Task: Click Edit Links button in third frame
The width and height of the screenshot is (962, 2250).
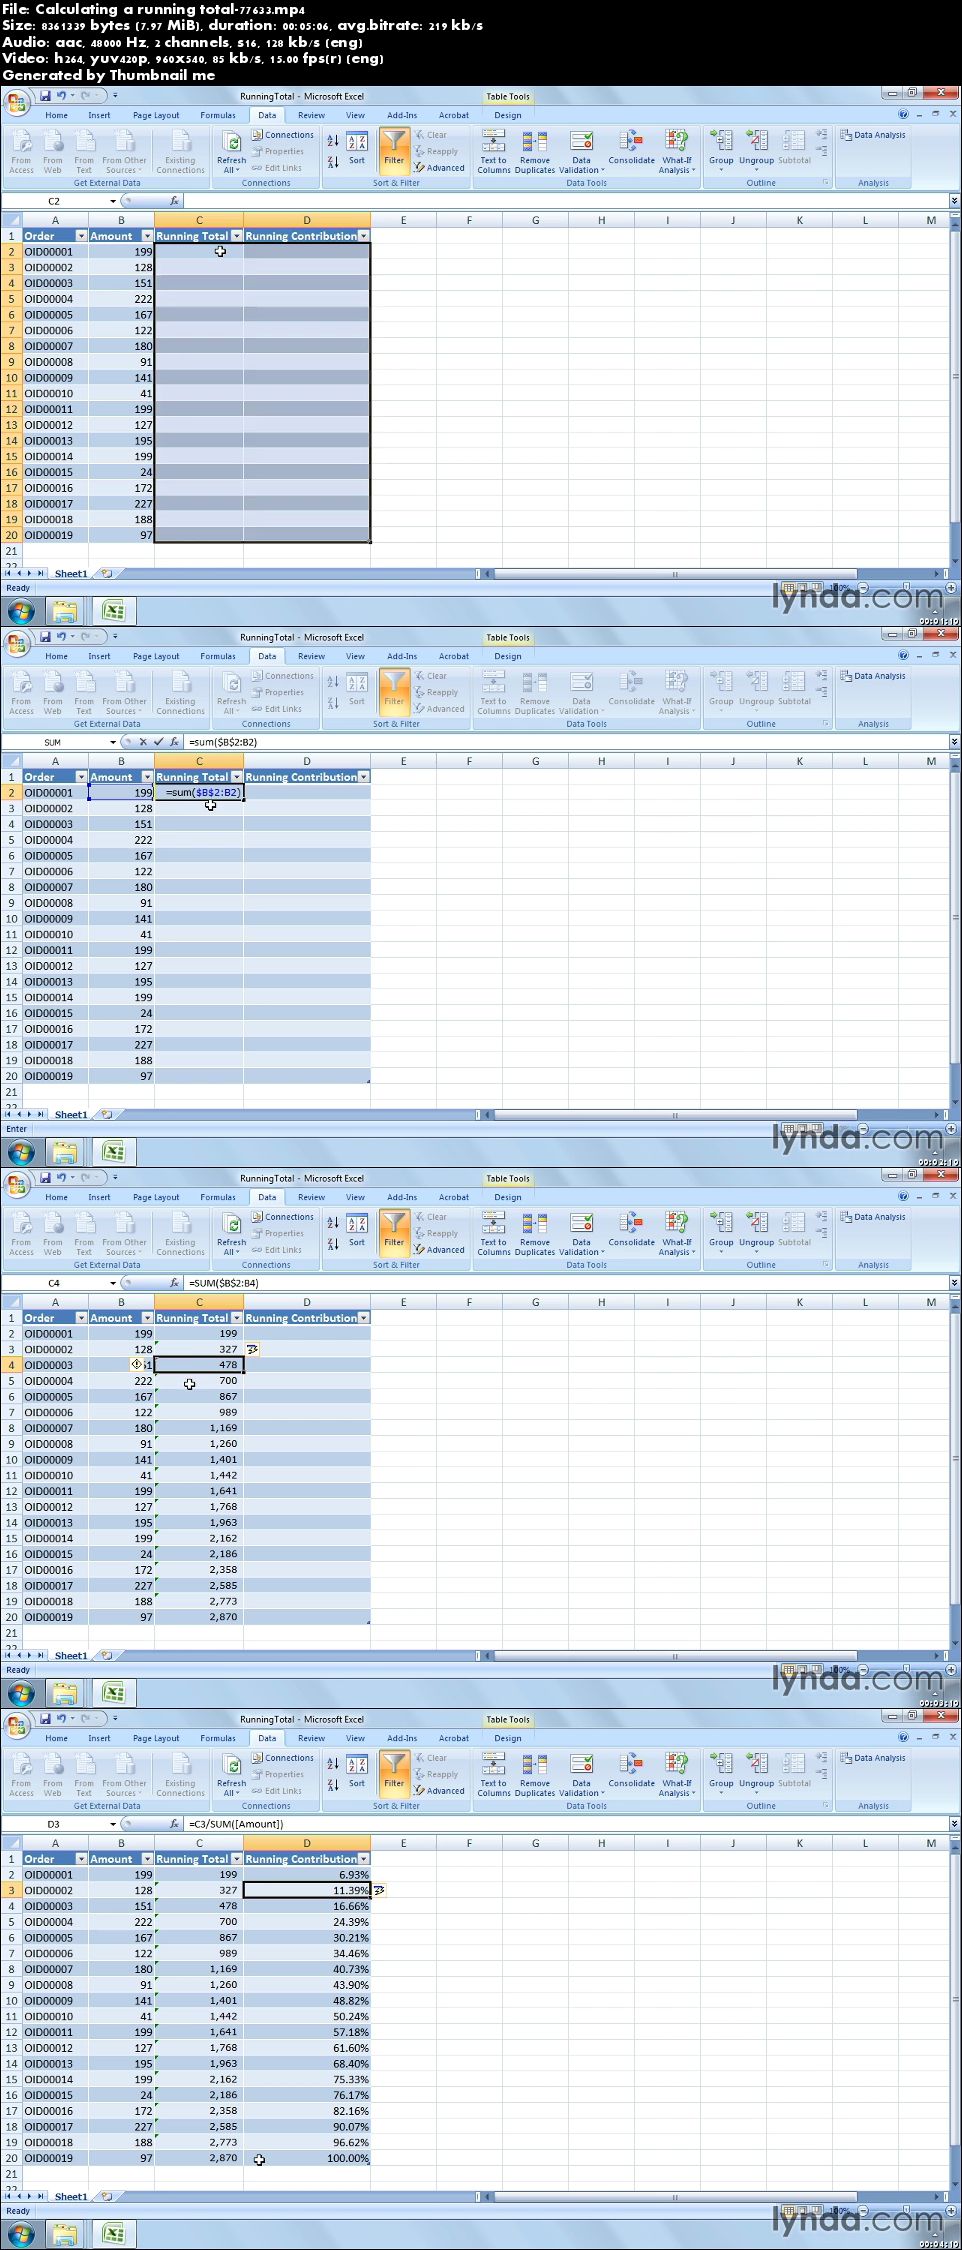Action: (277, 1250)
